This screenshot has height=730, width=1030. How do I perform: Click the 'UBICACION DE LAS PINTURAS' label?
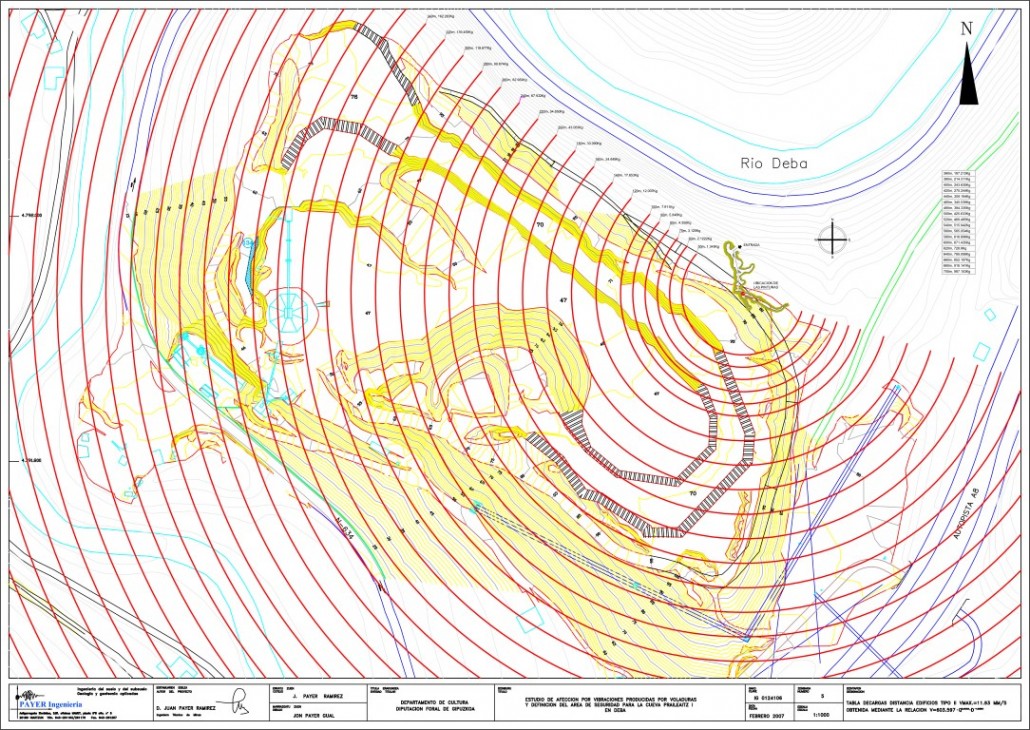[765, 285]
